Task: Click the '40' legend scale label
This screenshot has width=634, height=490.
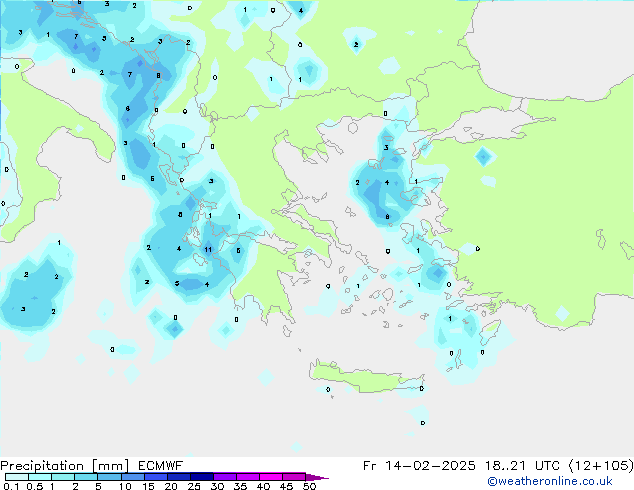Action: (x=263, y=486)
